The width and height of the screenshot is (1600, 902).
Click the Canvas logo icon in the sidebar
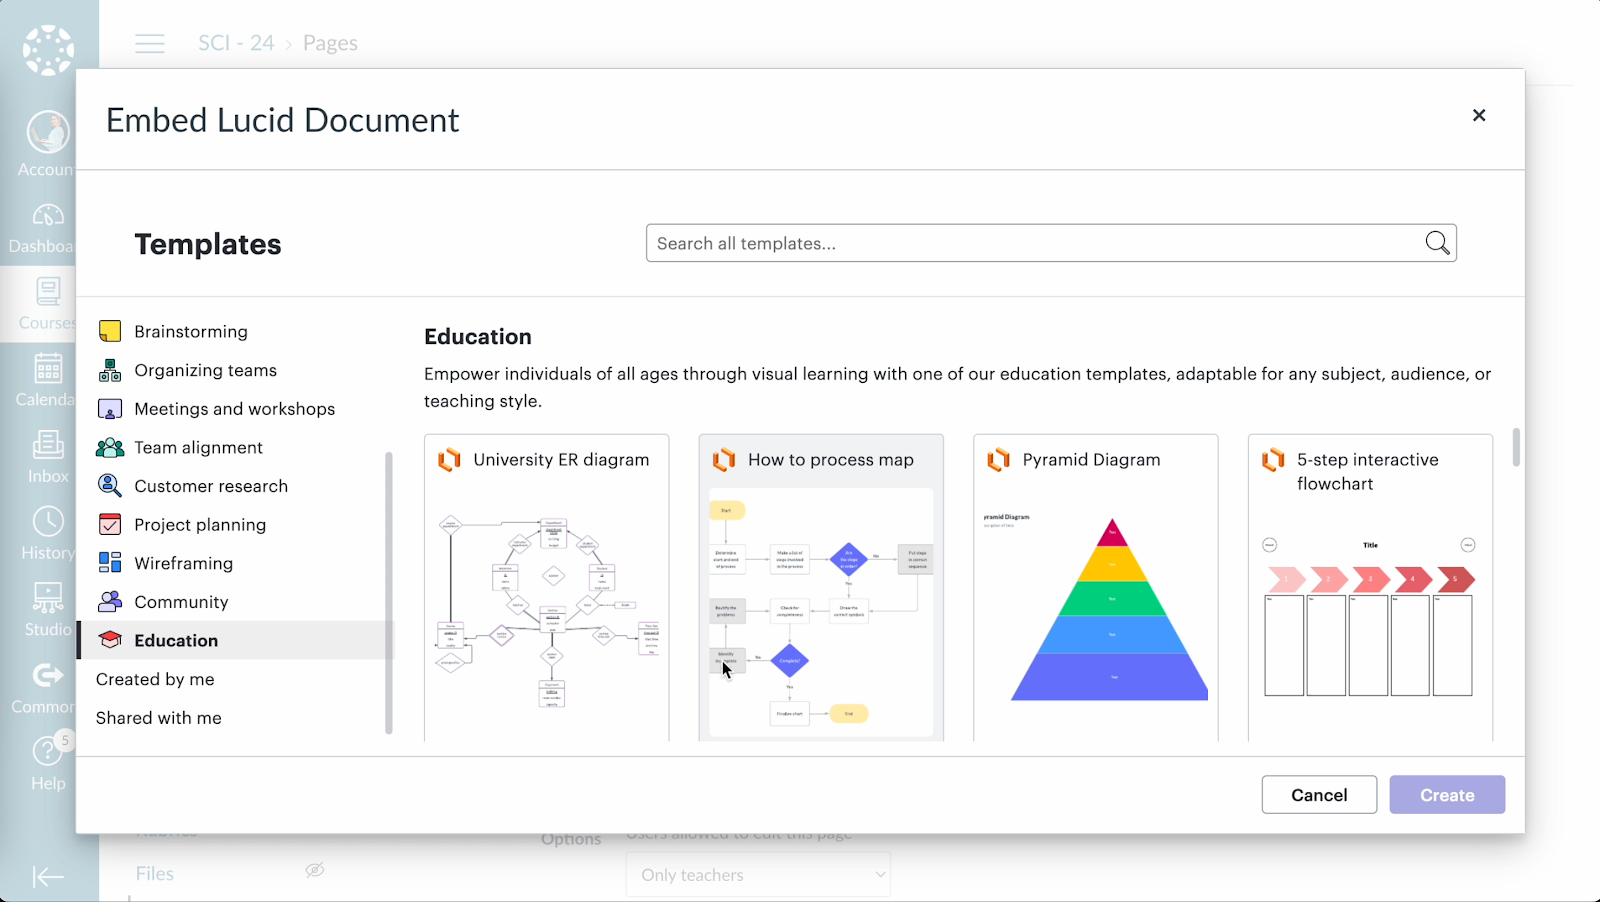click(48, 50)
